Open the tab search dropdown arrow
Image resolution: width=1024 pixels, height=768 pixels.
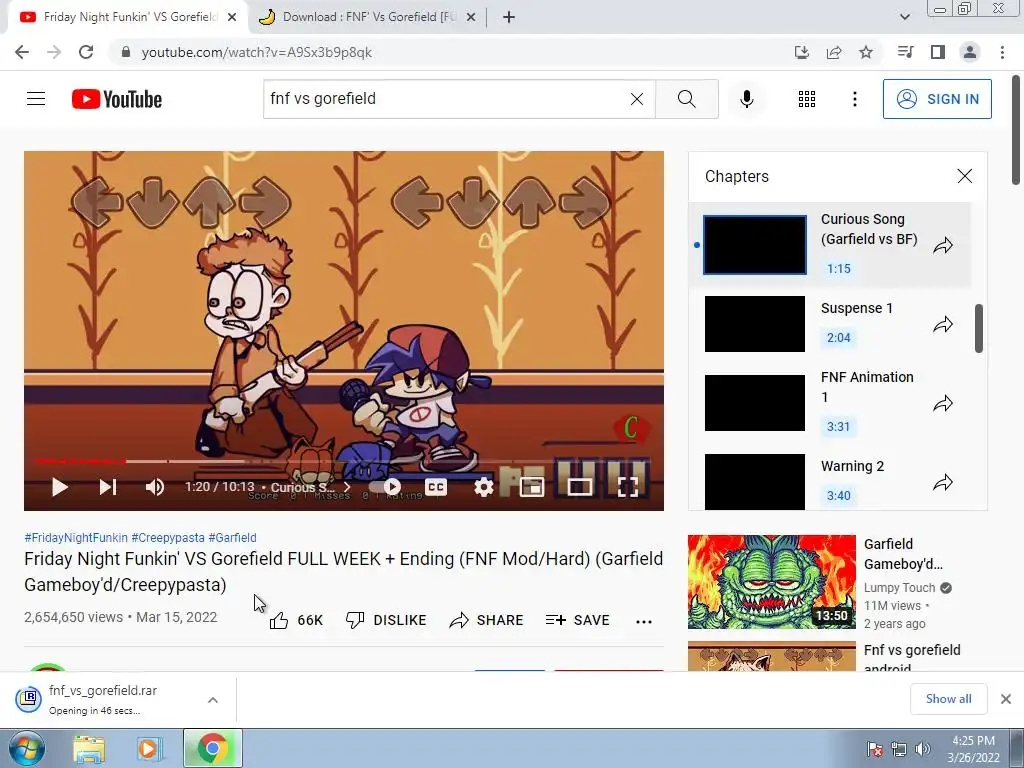click(x=904, y=17)
